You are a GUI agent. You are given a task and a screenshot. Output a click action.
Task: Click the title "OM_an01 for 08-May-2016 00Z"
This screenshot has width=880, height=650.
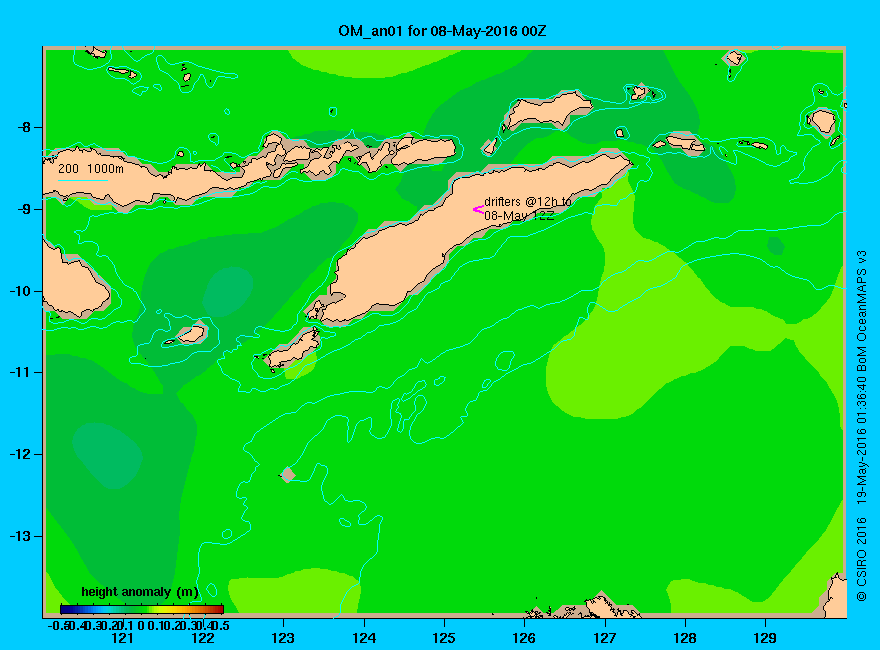pyautogui.click(x=442, y=31)
